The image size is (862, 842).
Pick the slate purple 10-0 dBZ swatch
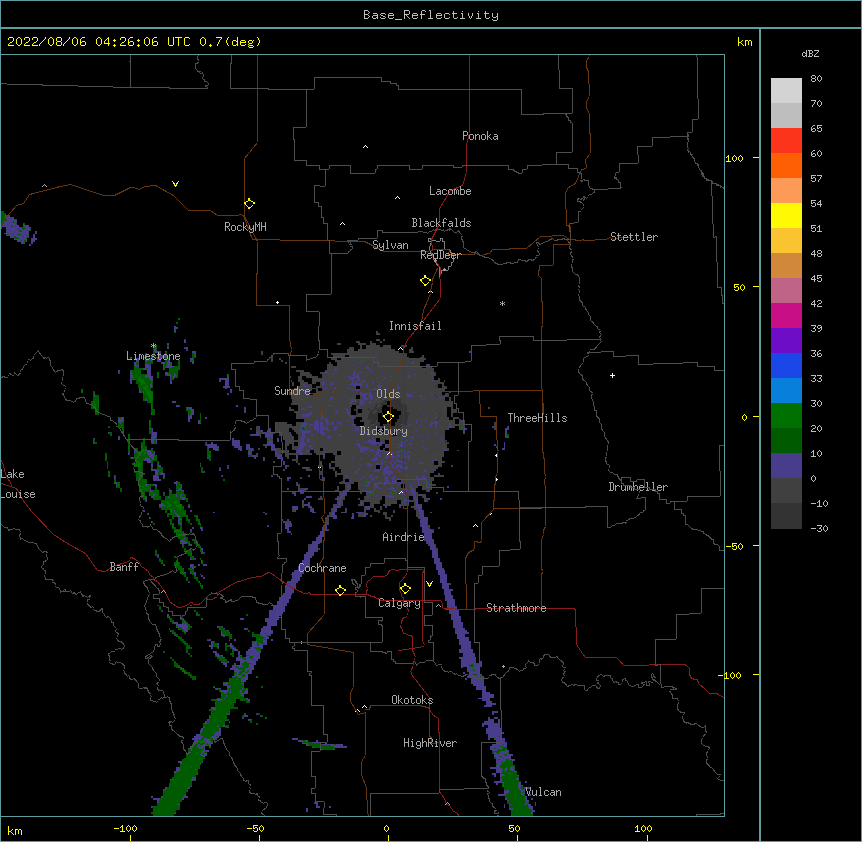point(786,466)
